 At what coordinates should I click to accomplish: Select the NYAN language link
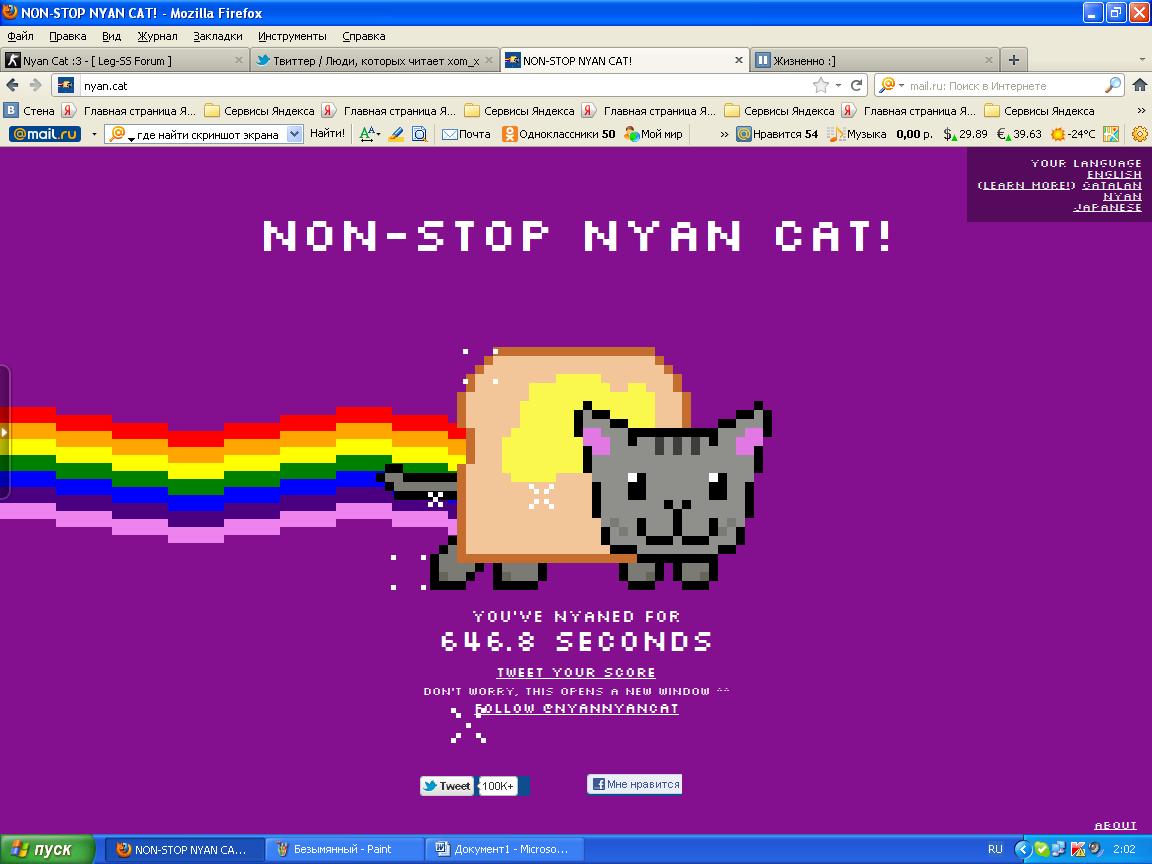coord(1122,196)
